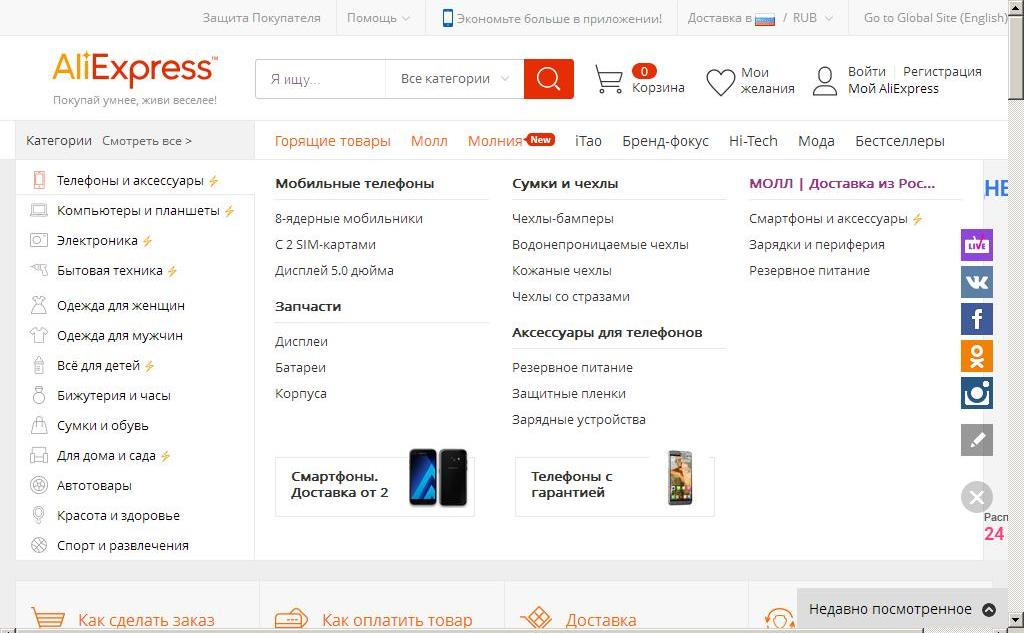This screenshot has height=633, width=1024.
Task: Expand the 'Все категории' search dropdown
Action: tap(454, 79)
